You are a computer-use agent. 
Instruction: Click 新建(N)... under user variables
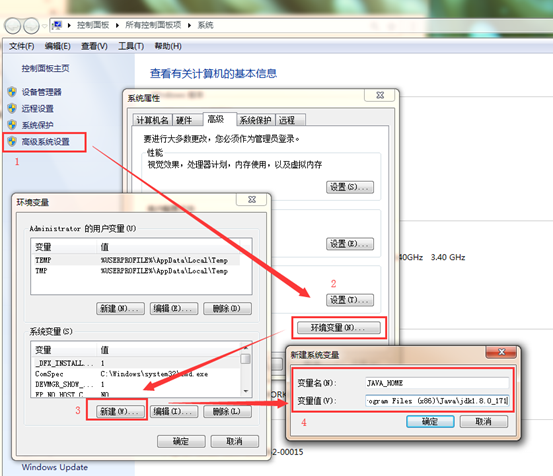tap(120, 309)
